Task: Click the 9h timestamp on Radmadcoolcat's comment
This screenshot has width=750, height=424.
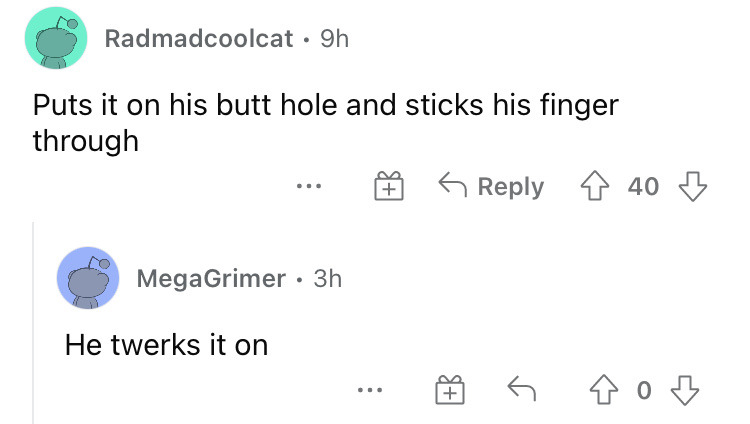Action: click(335, 38)
